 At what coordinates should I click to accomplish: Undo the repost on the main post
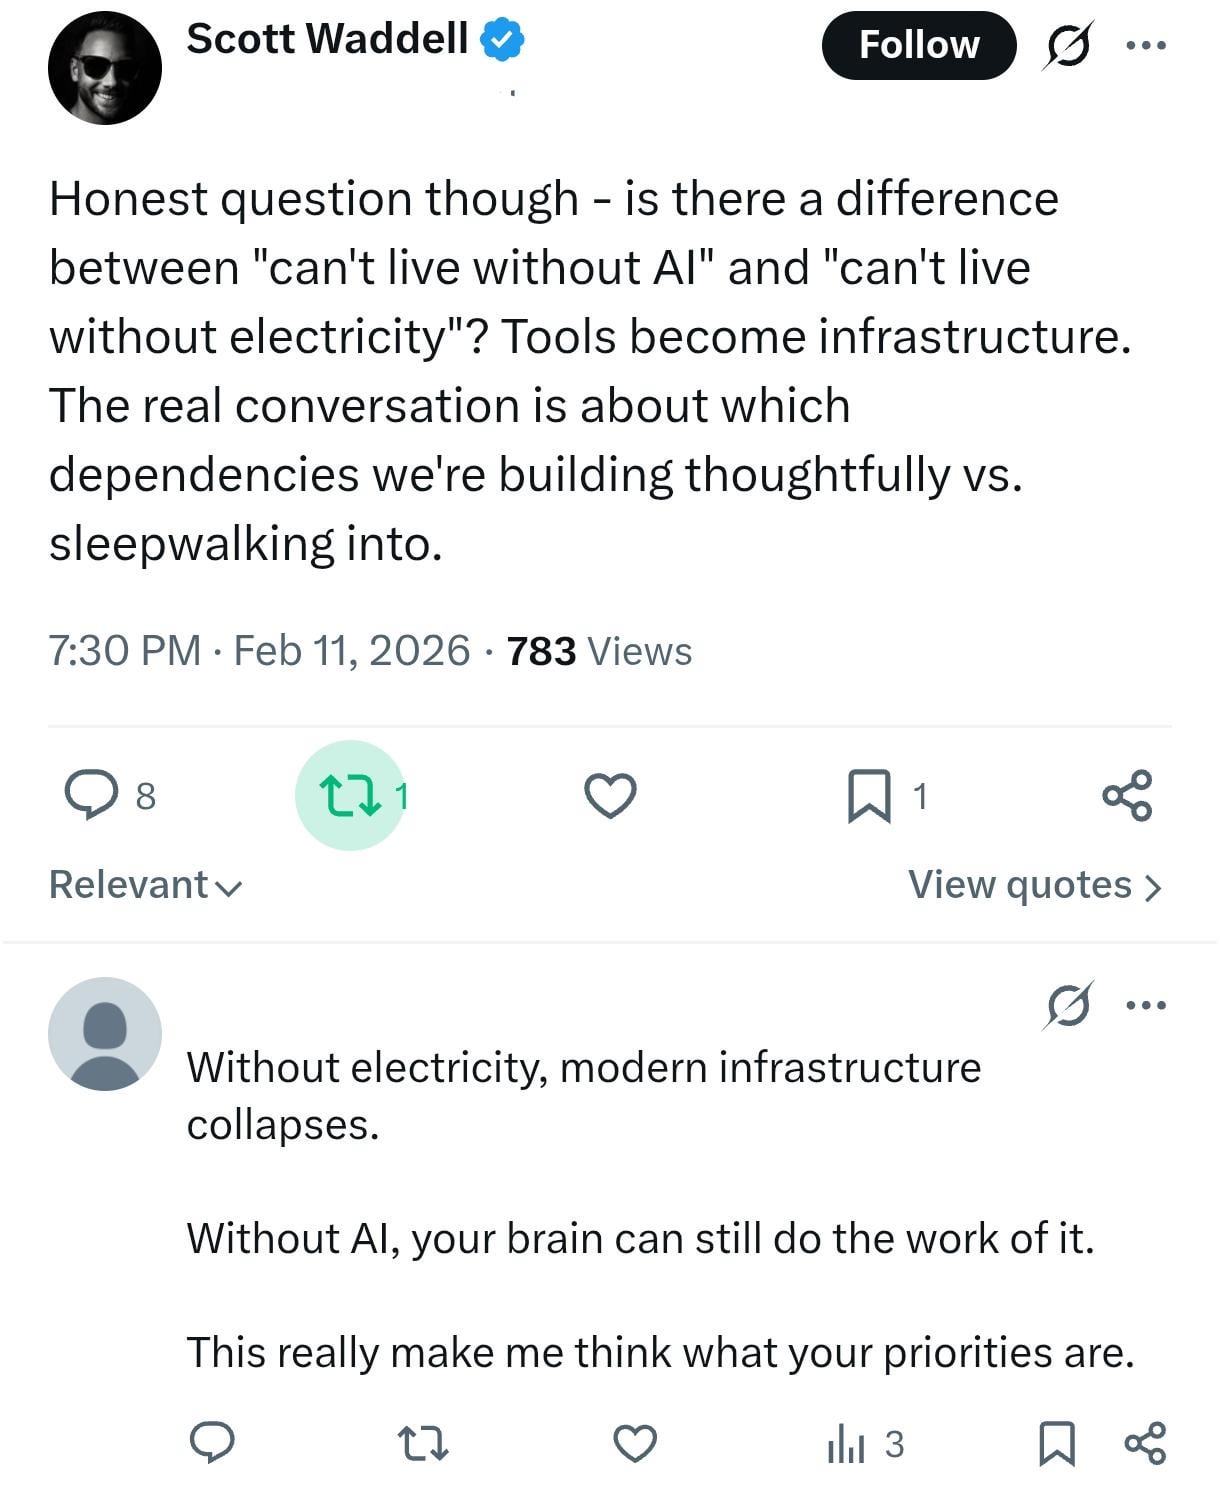(349, 795)
